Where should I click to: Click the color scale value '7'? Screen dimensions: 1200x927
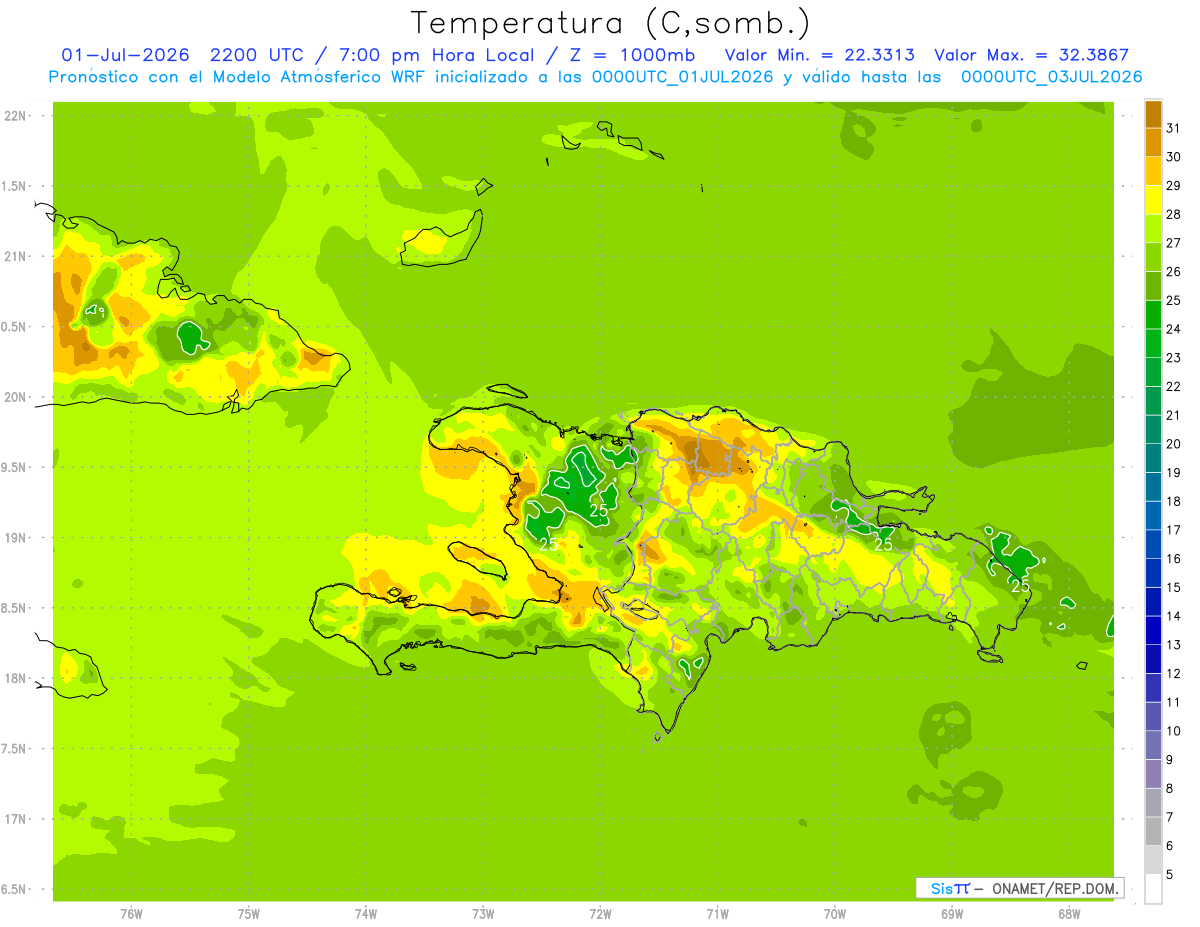(x=1170, y=817)
